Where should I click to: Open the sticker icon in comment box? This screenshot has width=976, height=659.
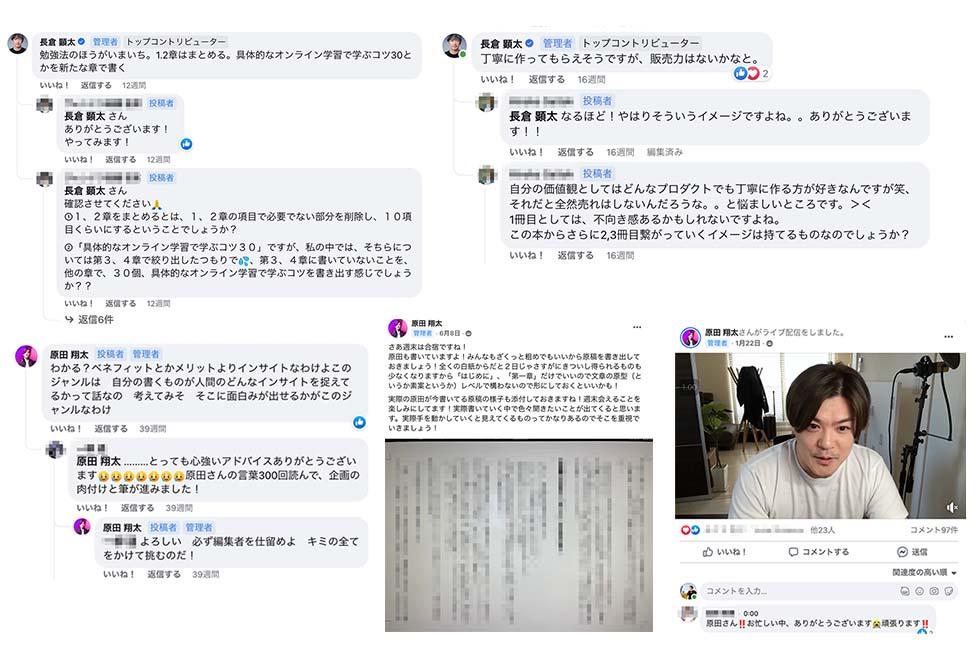[x=949, y=591]
